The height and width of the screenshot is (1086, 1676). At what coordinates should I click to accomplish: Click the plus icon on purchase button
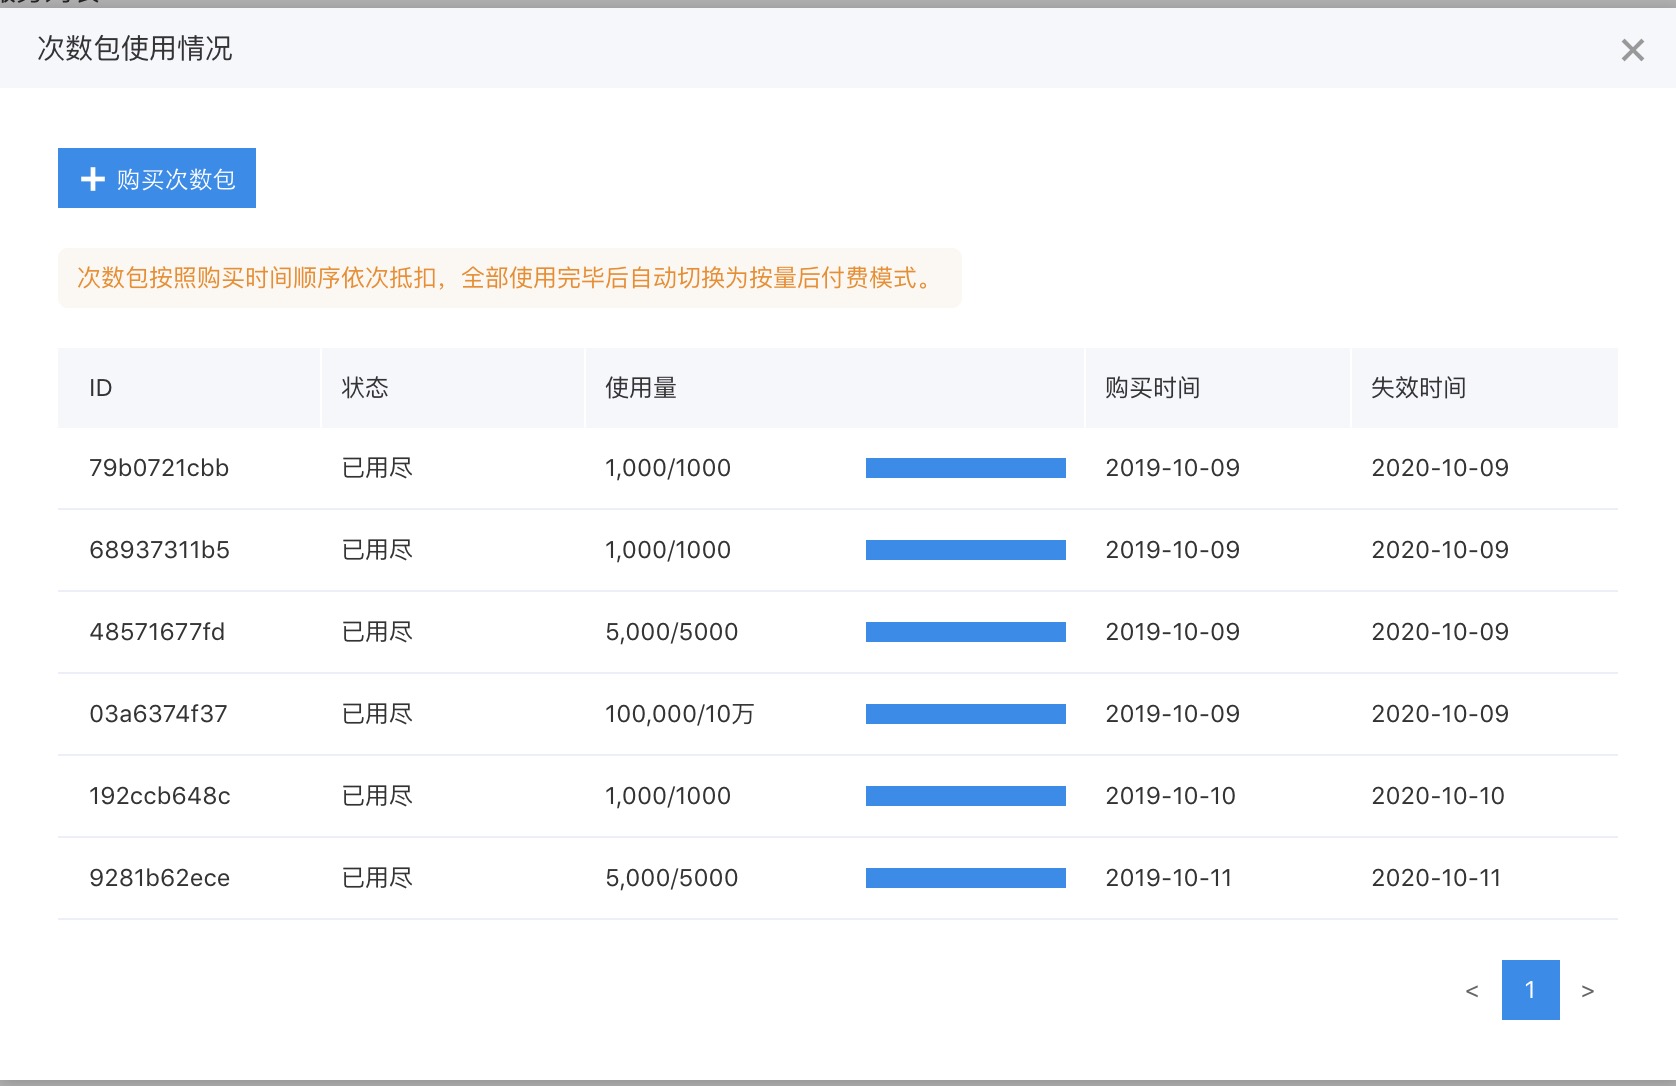[93, 179]
